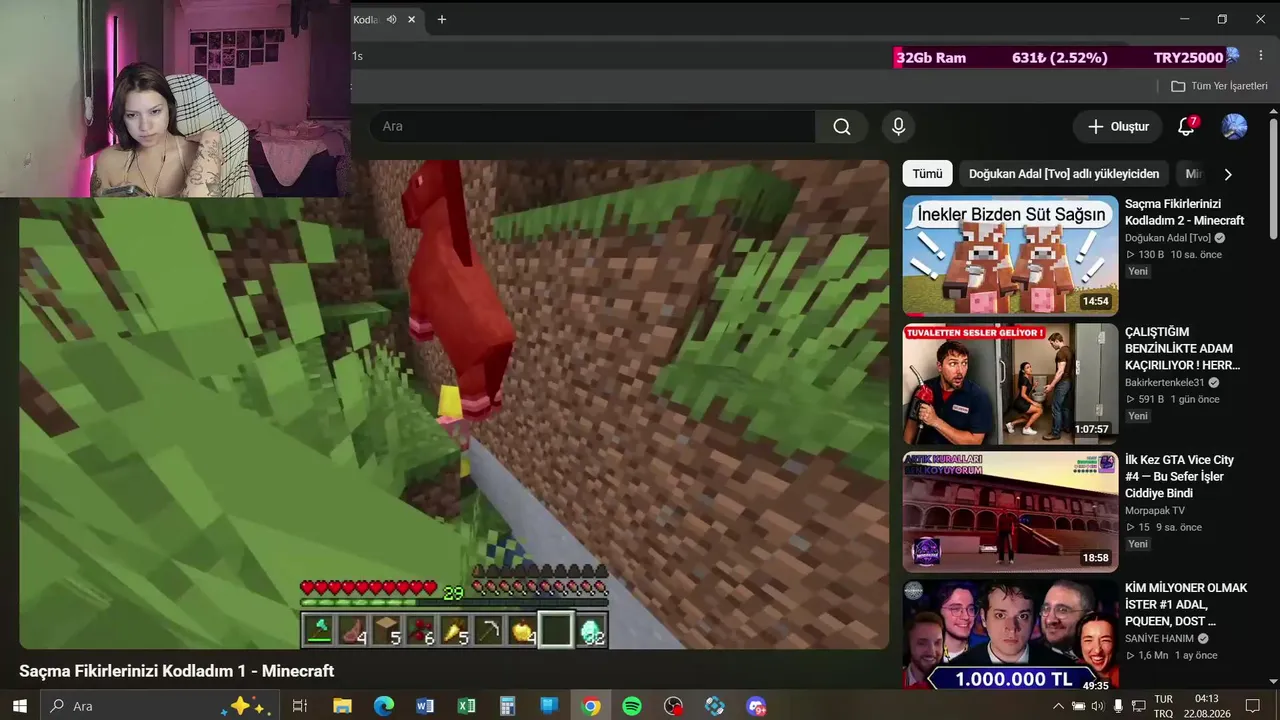
Task: Open the "İnekler Bizden Süt Sağsın" video thumbnail
Action: (1010, 256)
